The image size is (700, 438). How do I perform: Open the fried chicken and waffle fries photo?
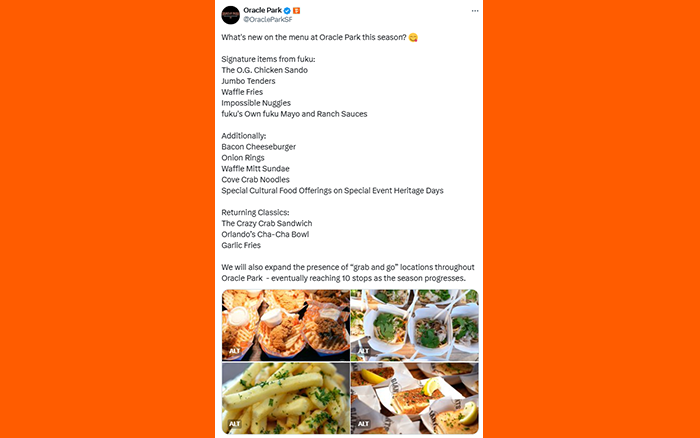tap(286, 325)
